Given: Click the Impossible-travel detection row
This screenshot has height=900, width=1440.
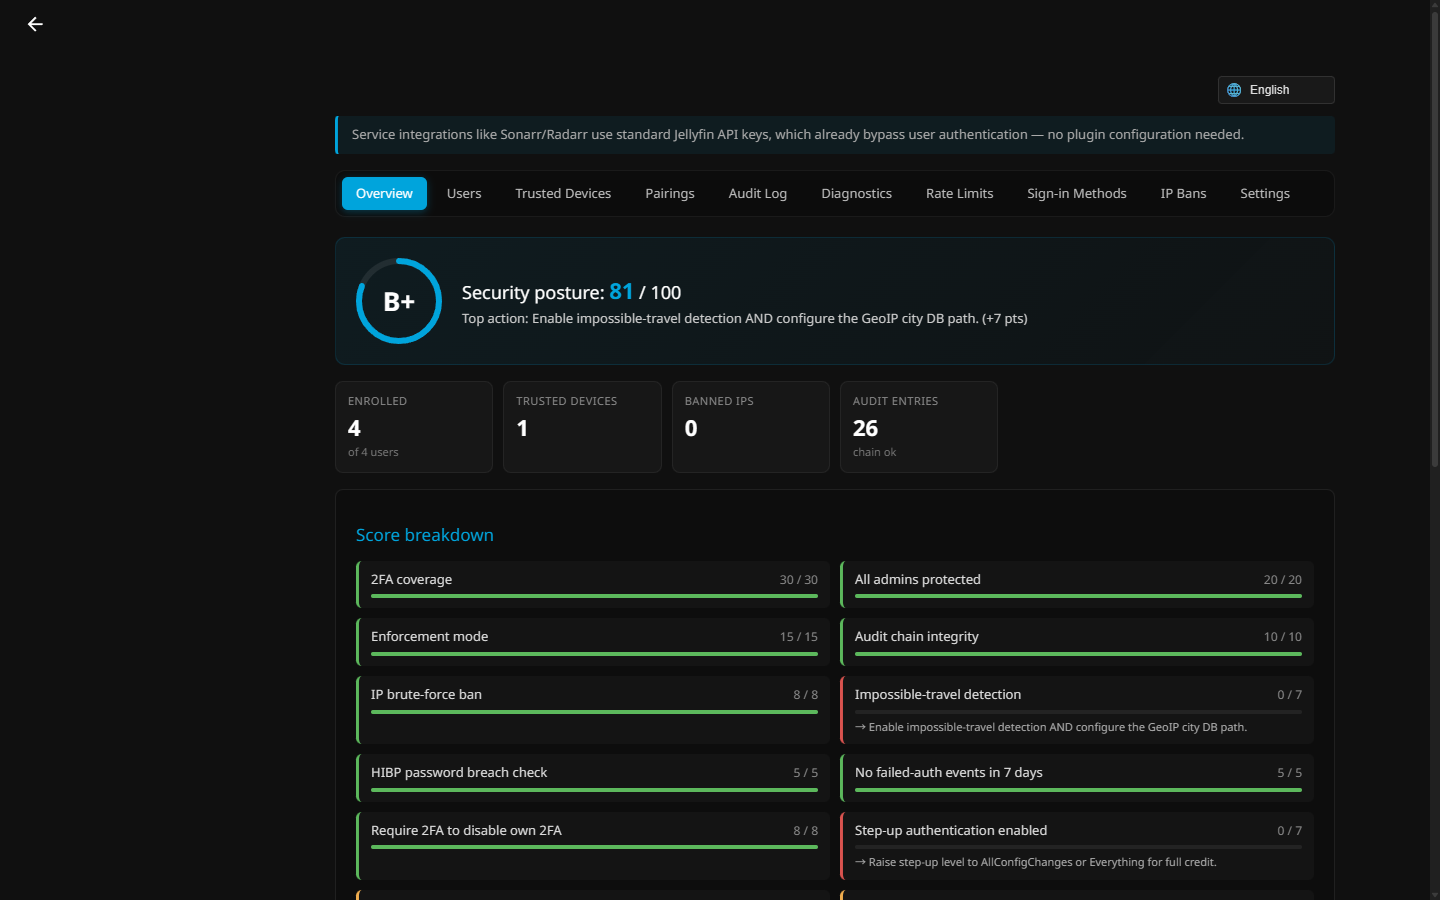Looking at the screenshot, I should (x=1077, y=710).
